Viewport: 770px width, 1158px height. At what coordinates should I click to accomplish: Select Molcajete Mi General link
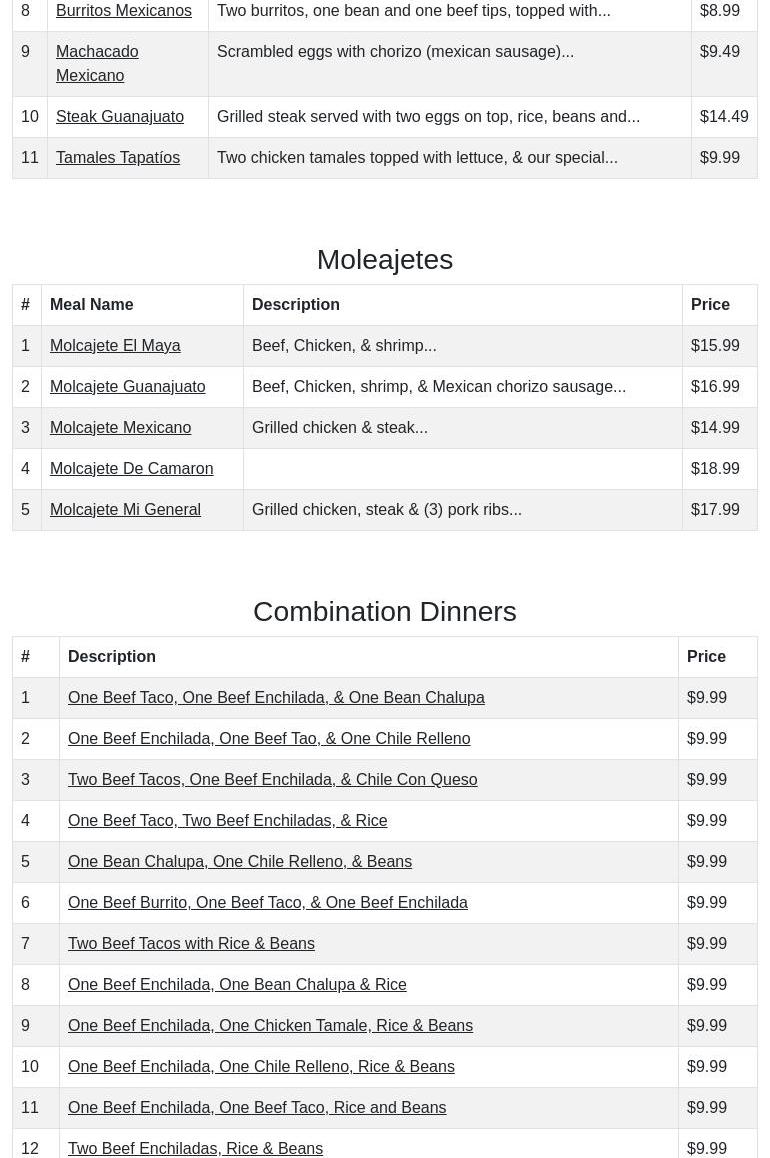pos(125,509)
